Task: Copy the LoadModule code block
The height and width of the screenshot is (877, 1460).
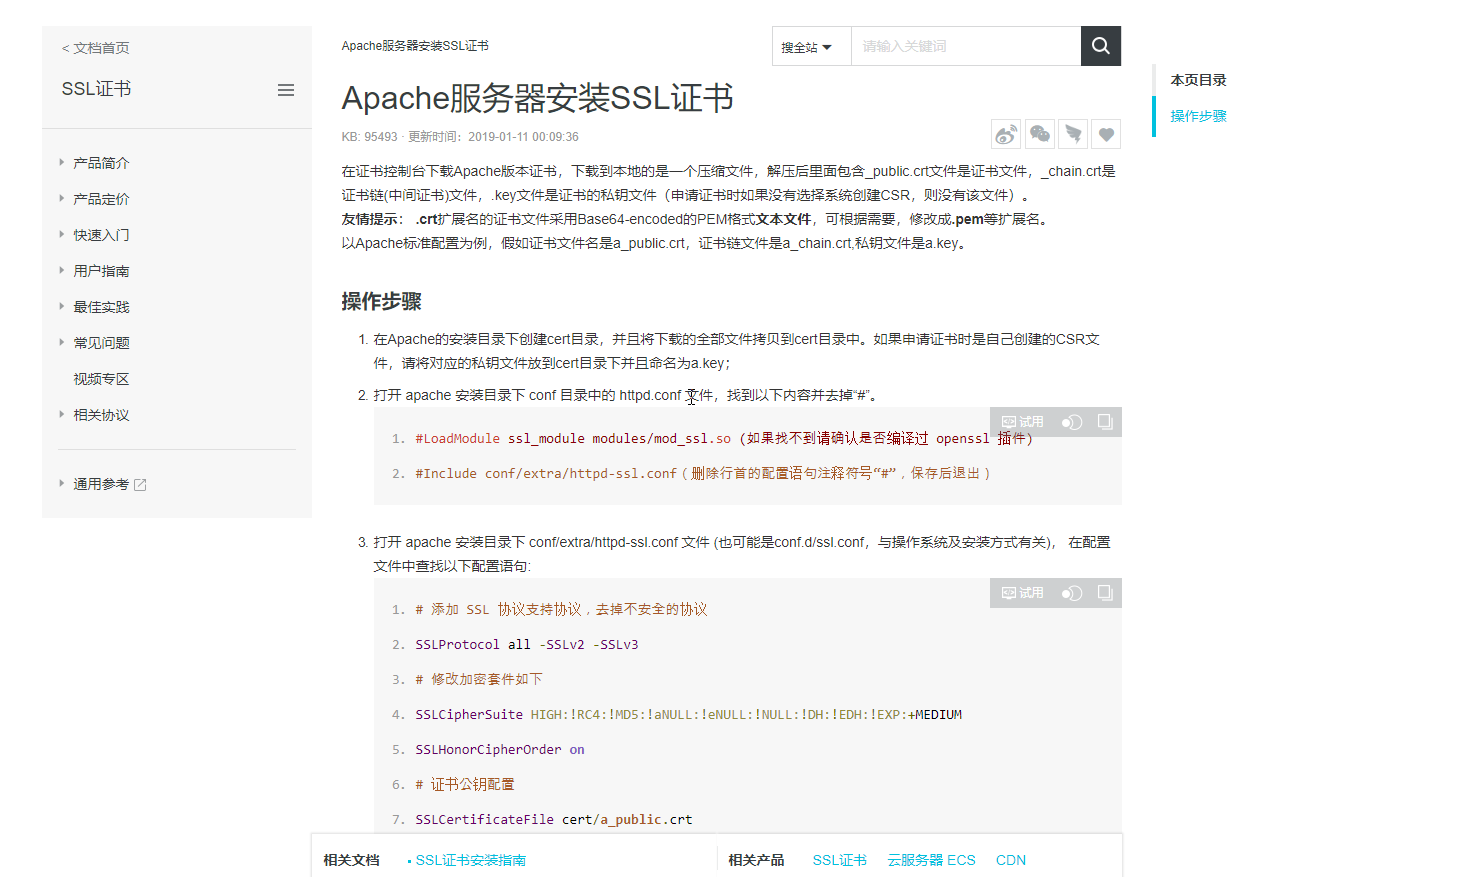Action: [x=1105, y=422]
